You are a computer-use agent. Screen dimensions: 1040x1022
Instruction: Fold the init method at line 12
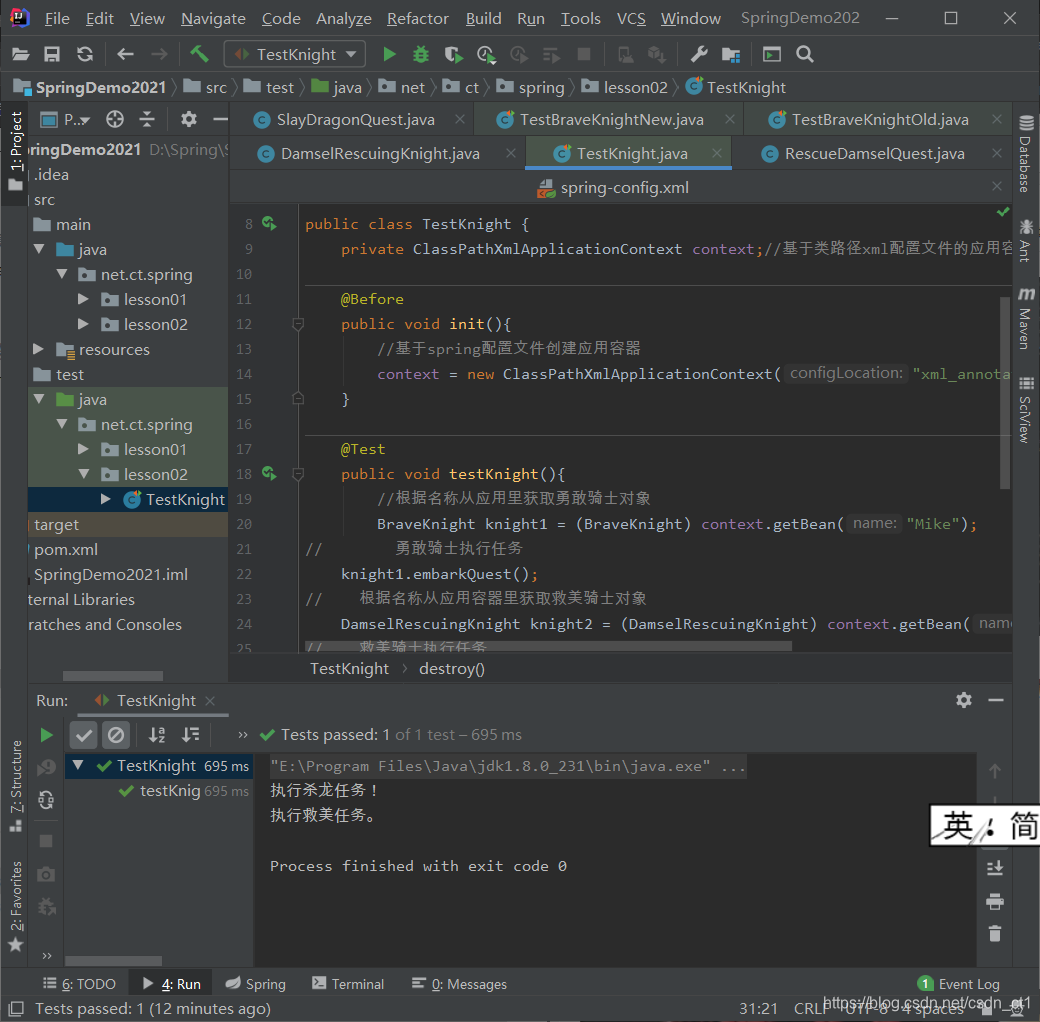(x=298, y=324)
